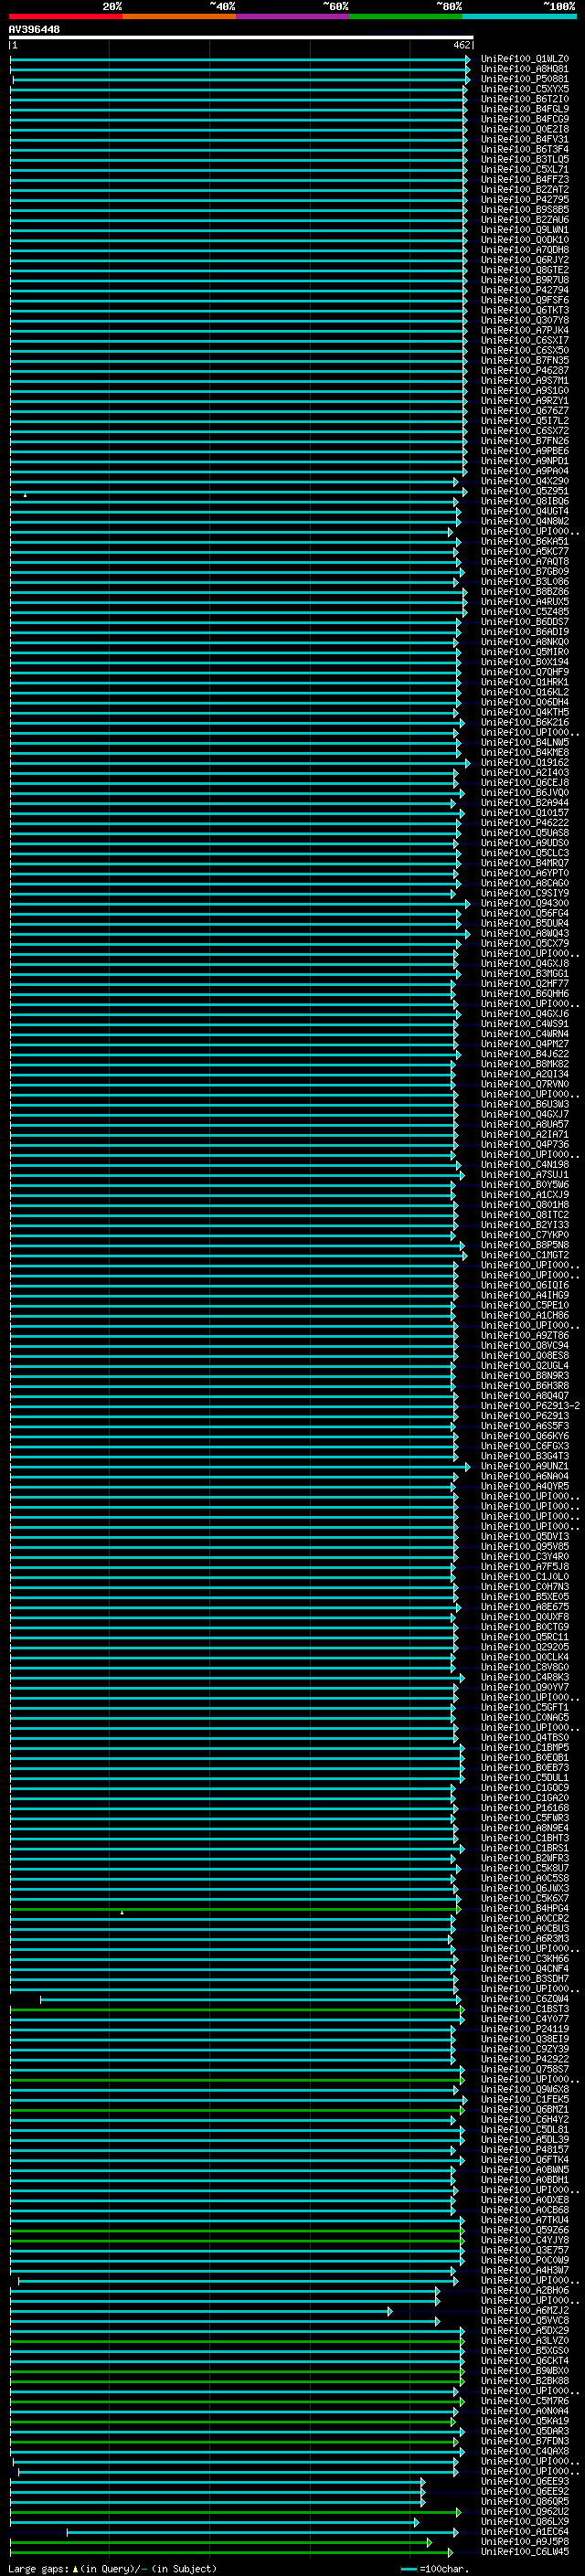Select the UniRef100_Q962U2 label
The width and height of the screenshot is (585, 2576).
tap(525, 2511)
